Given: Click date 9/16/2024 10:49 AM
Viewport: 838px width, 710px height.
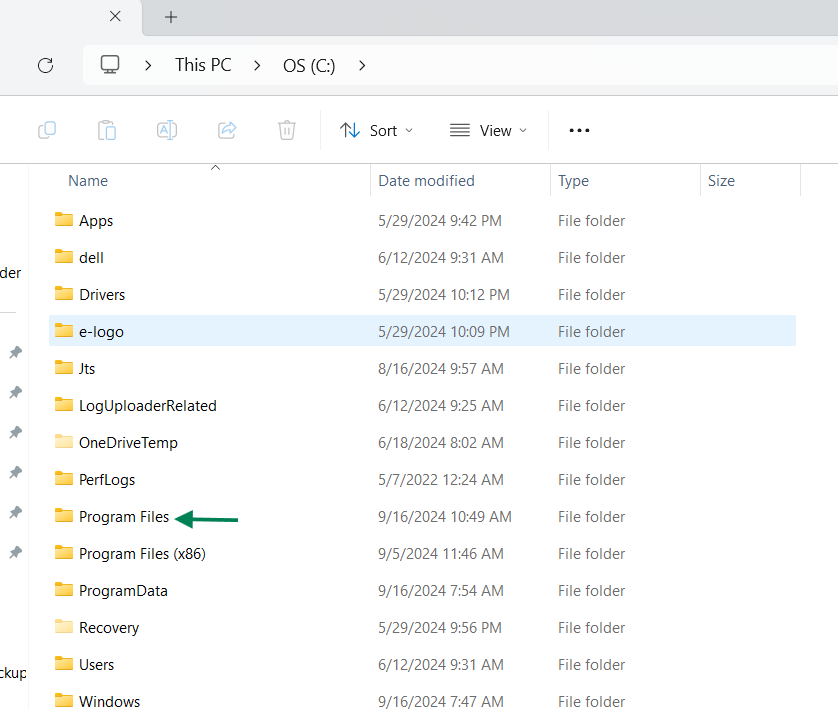Looking at the screenshot, I should [x=445, y=516].
